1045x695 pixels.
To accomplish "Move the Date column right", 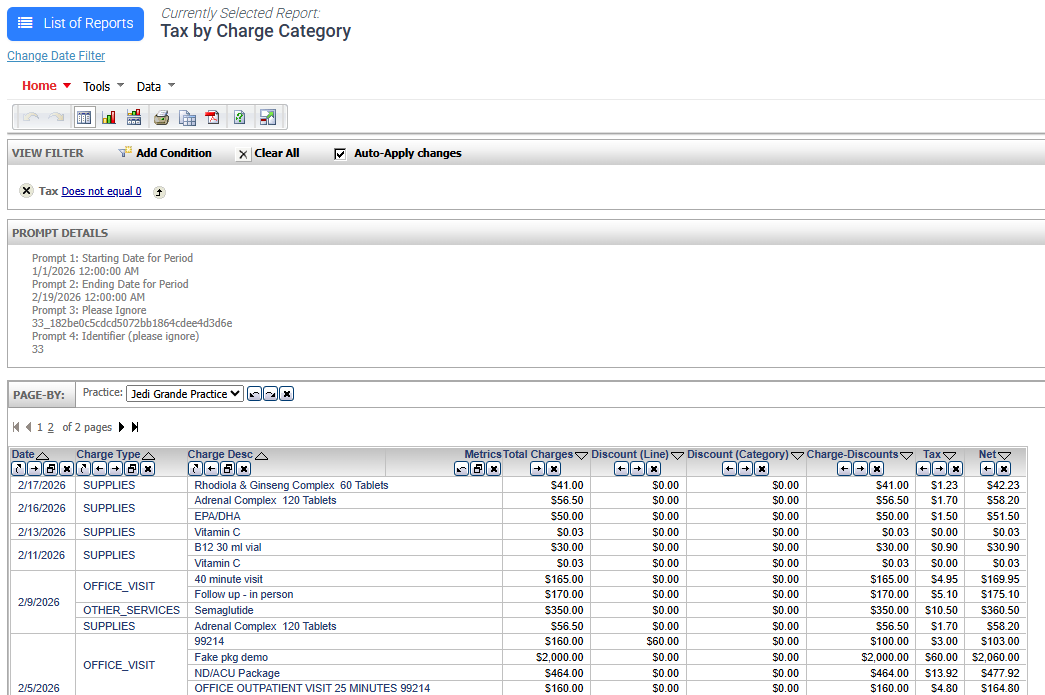I will [34, 468].
